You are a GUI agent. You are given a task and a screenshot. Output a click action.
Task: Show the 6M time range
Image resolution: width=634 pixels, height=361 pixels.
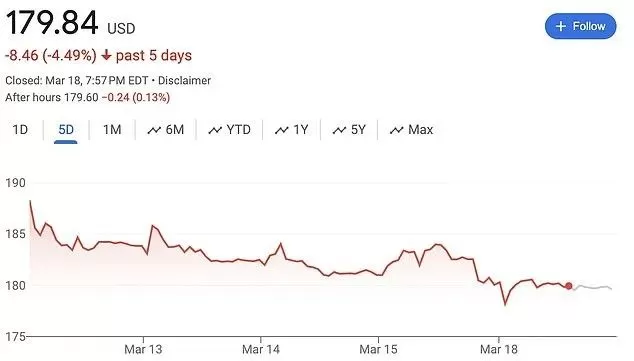(166, 130)
